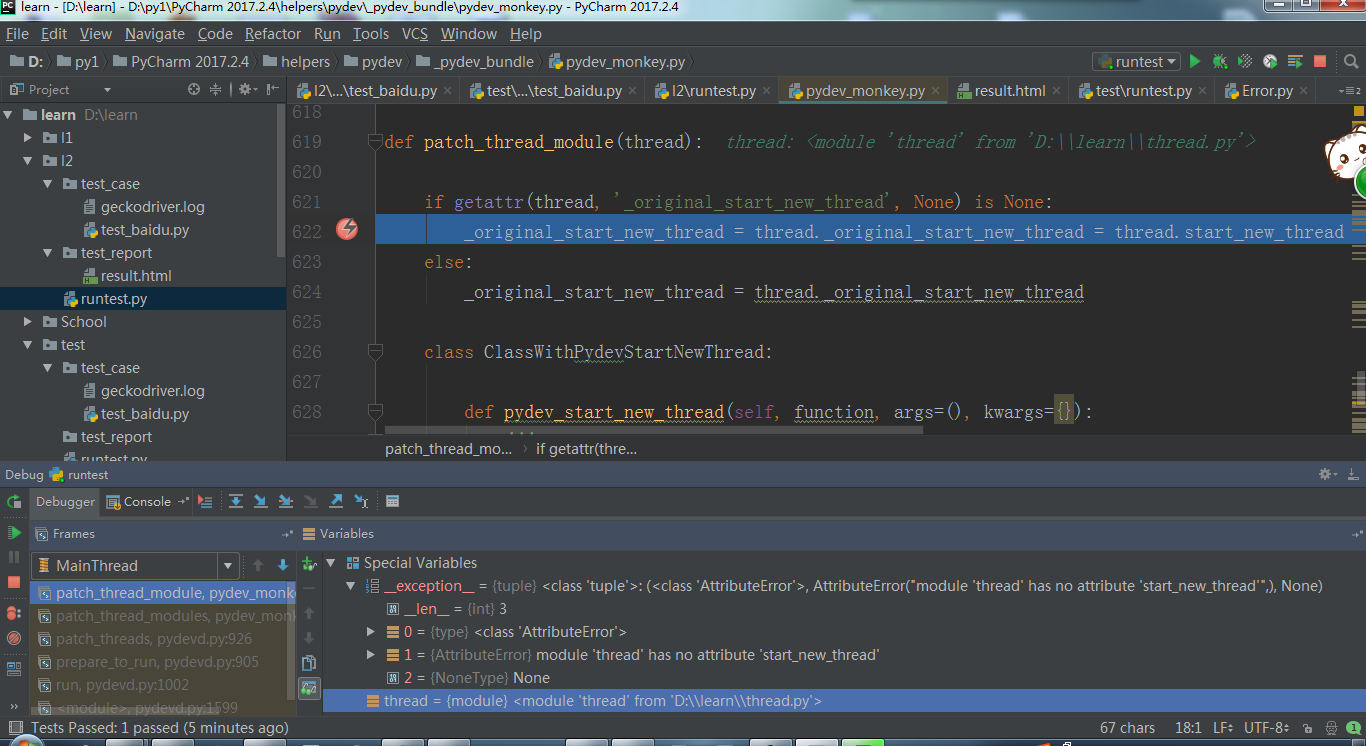Start debugging with the bug icon
Image resolution: width=1366 pixels, height=746 pixels.
tap(1220, 62)
